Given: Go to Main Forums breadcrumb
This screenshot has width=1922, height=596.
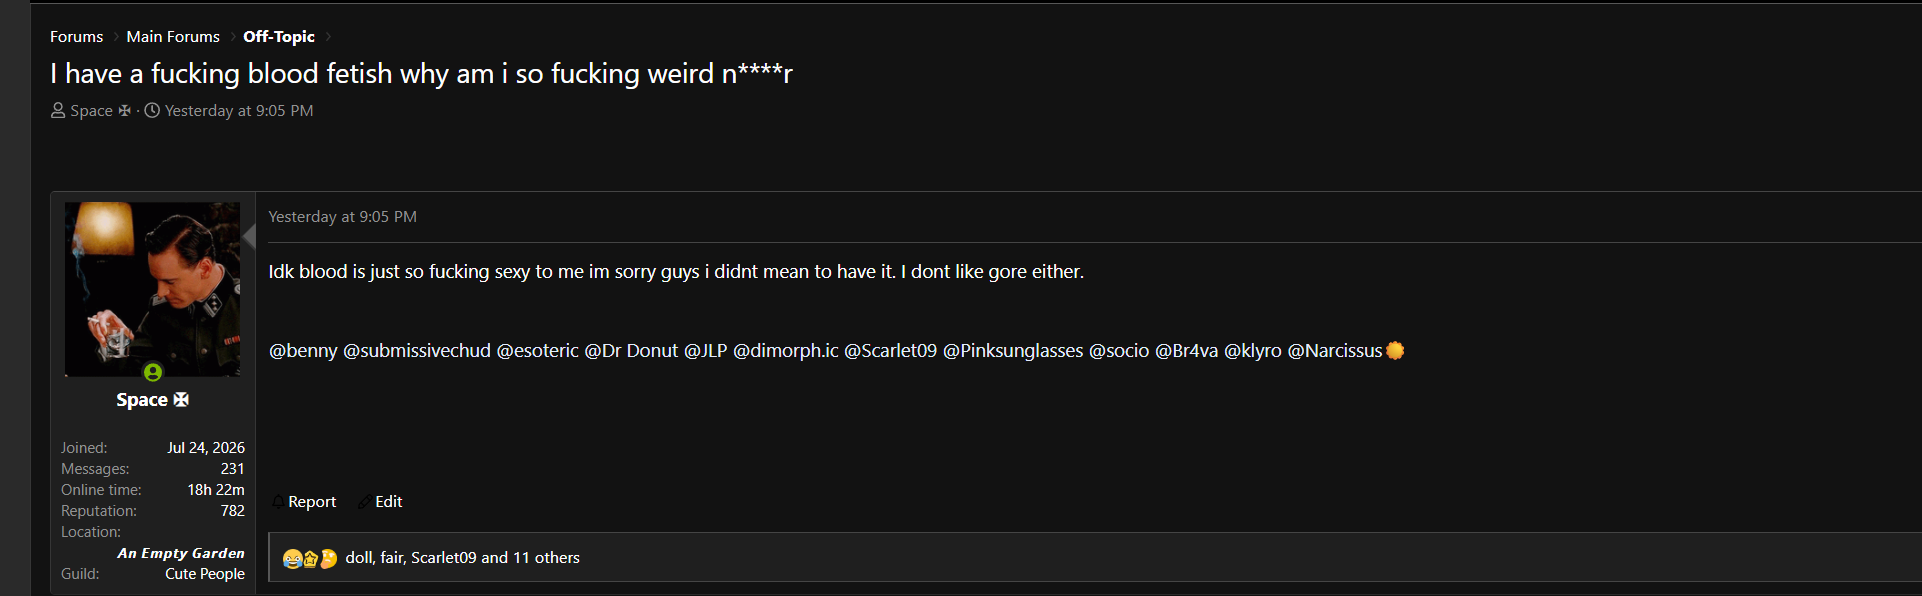Looking at the screenshot, I should click(173, 36).
